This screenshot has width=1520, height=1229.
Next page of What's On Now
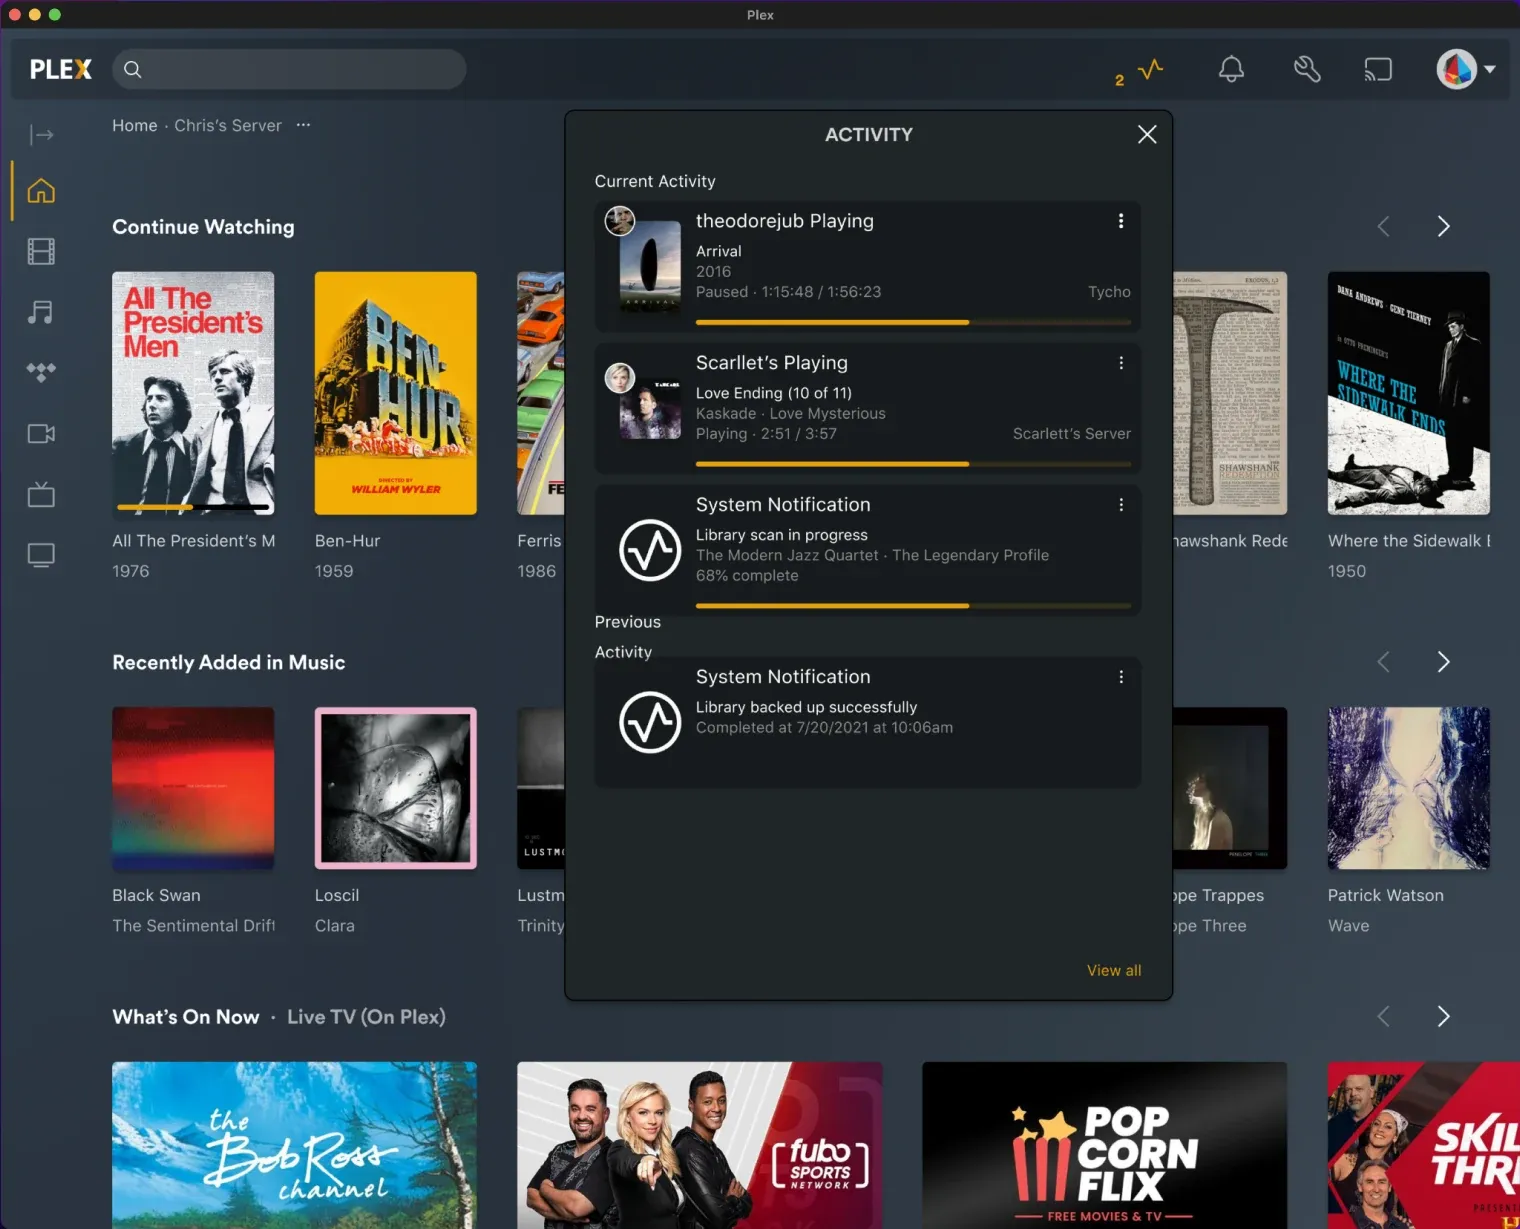tap(1443, 1016)
